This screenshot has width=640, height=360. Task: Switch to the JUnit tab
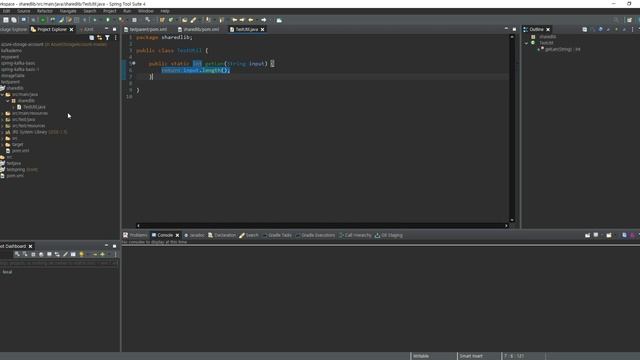pyautogui.click(x=87, y=29)
